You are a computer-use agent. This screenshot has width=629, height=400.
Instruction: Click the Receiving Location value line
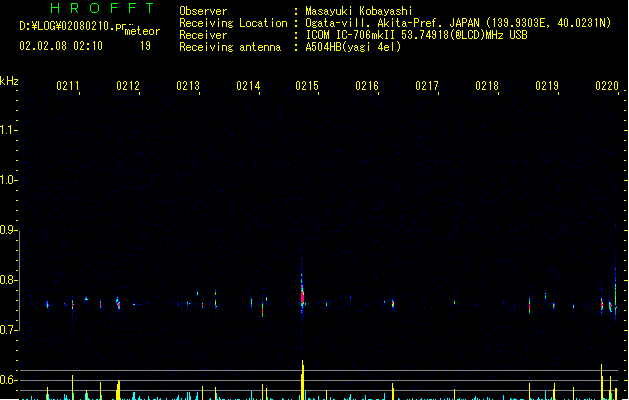pyautogui.click(x=458, y=23)
